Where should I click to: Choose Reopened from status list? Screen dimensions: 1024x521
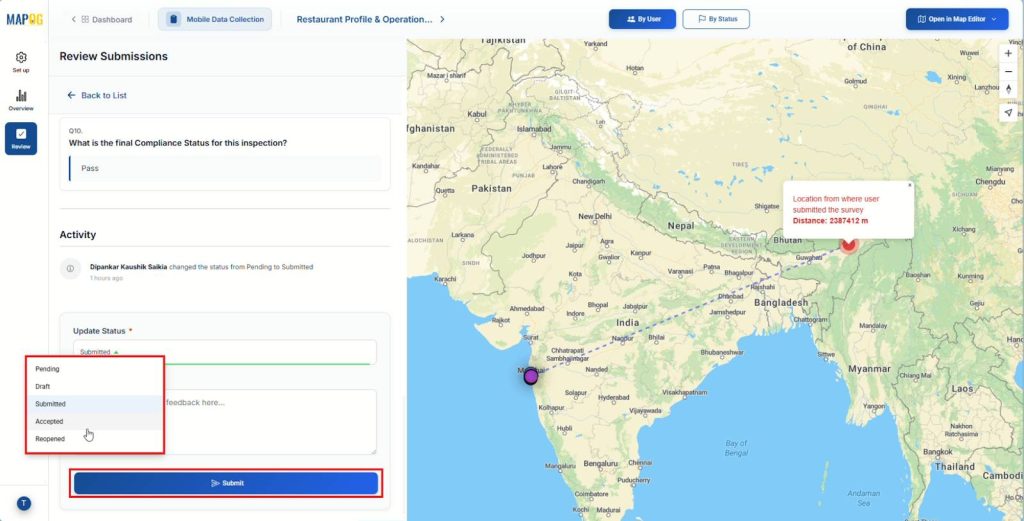[x=50, y=439]
